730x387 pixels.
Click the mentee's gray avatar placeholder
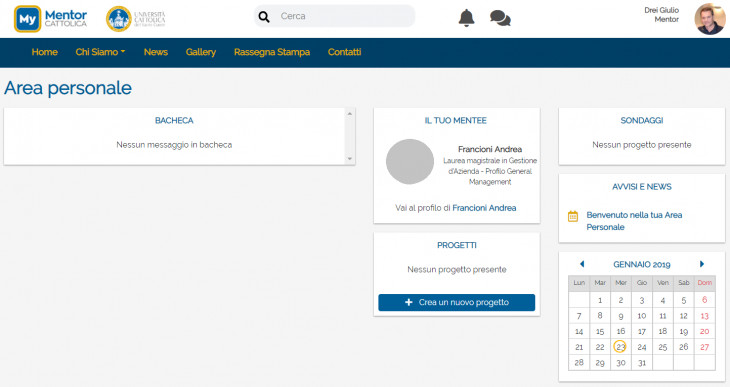point(410,162)
